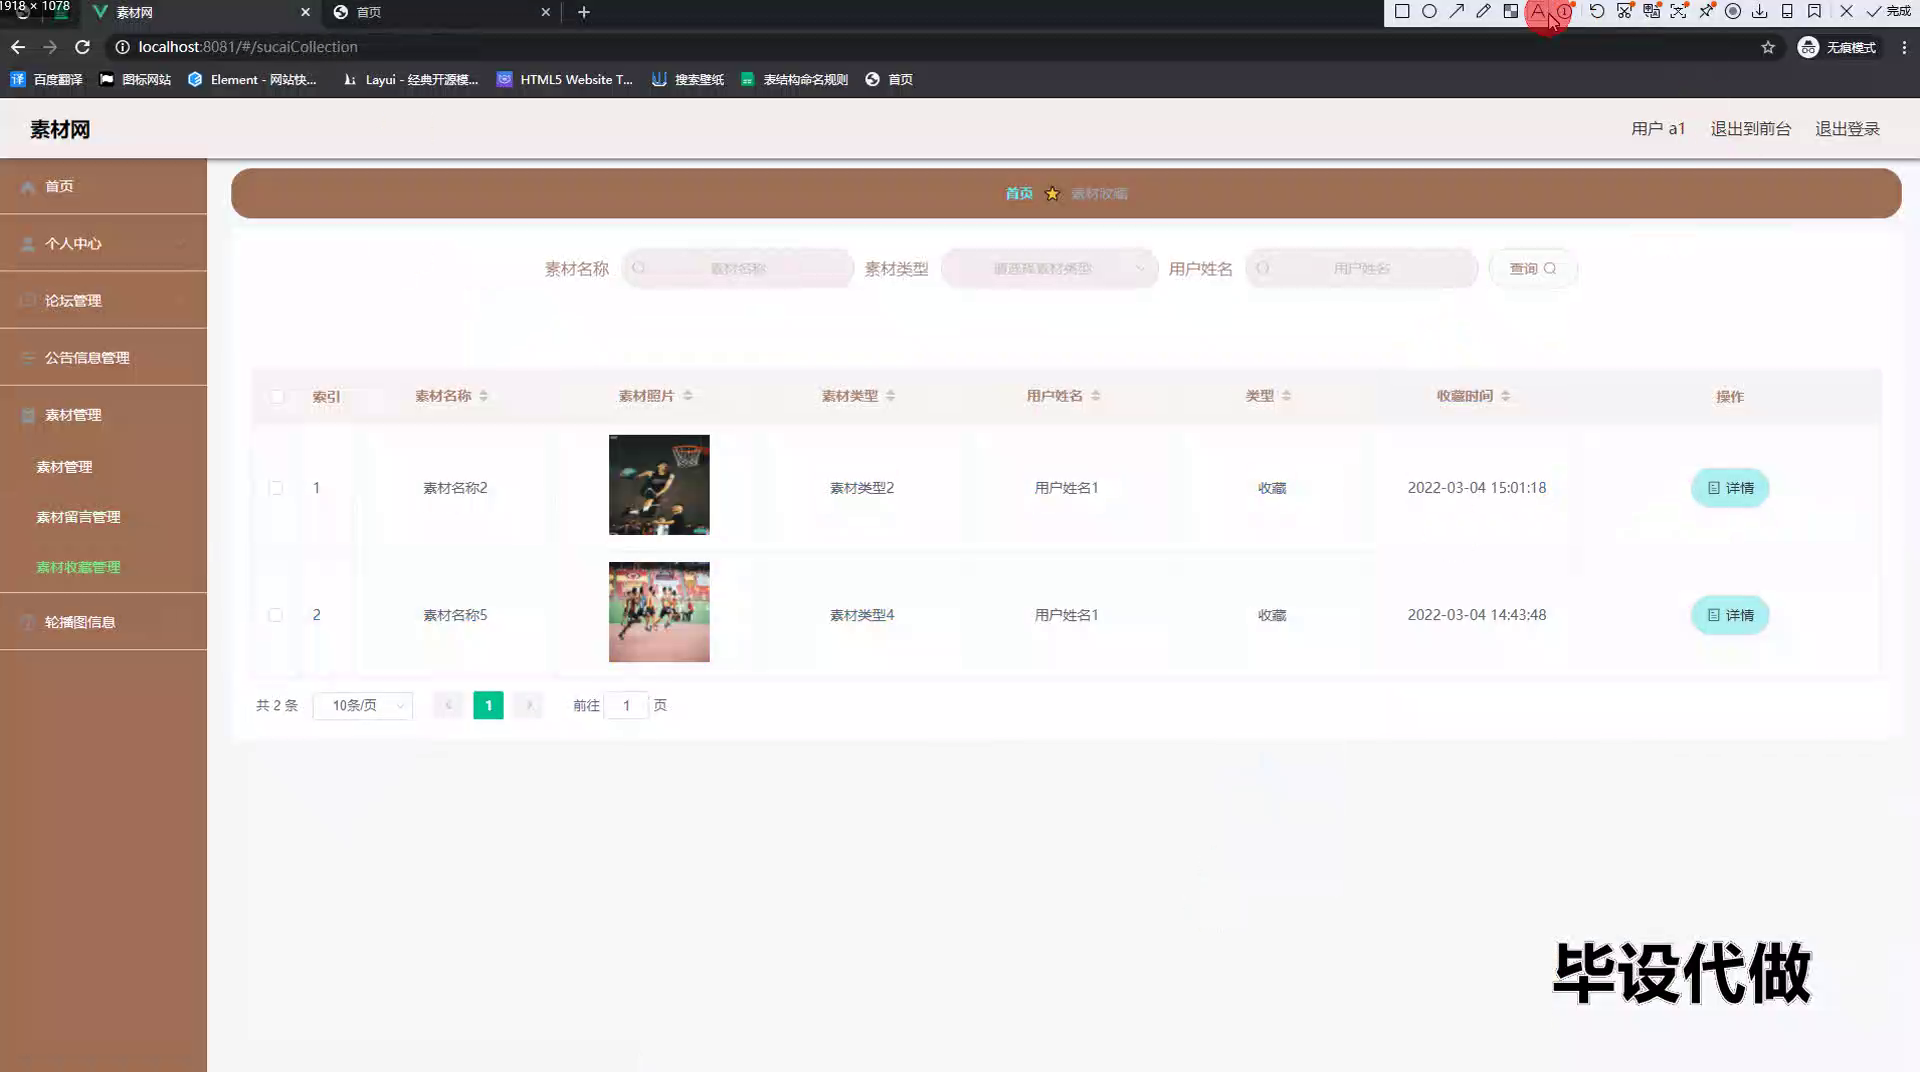This screenshot has width=1920, height=1072.
Task: Select the mosaic blur tool
Action: click(x=1510, y=12)
